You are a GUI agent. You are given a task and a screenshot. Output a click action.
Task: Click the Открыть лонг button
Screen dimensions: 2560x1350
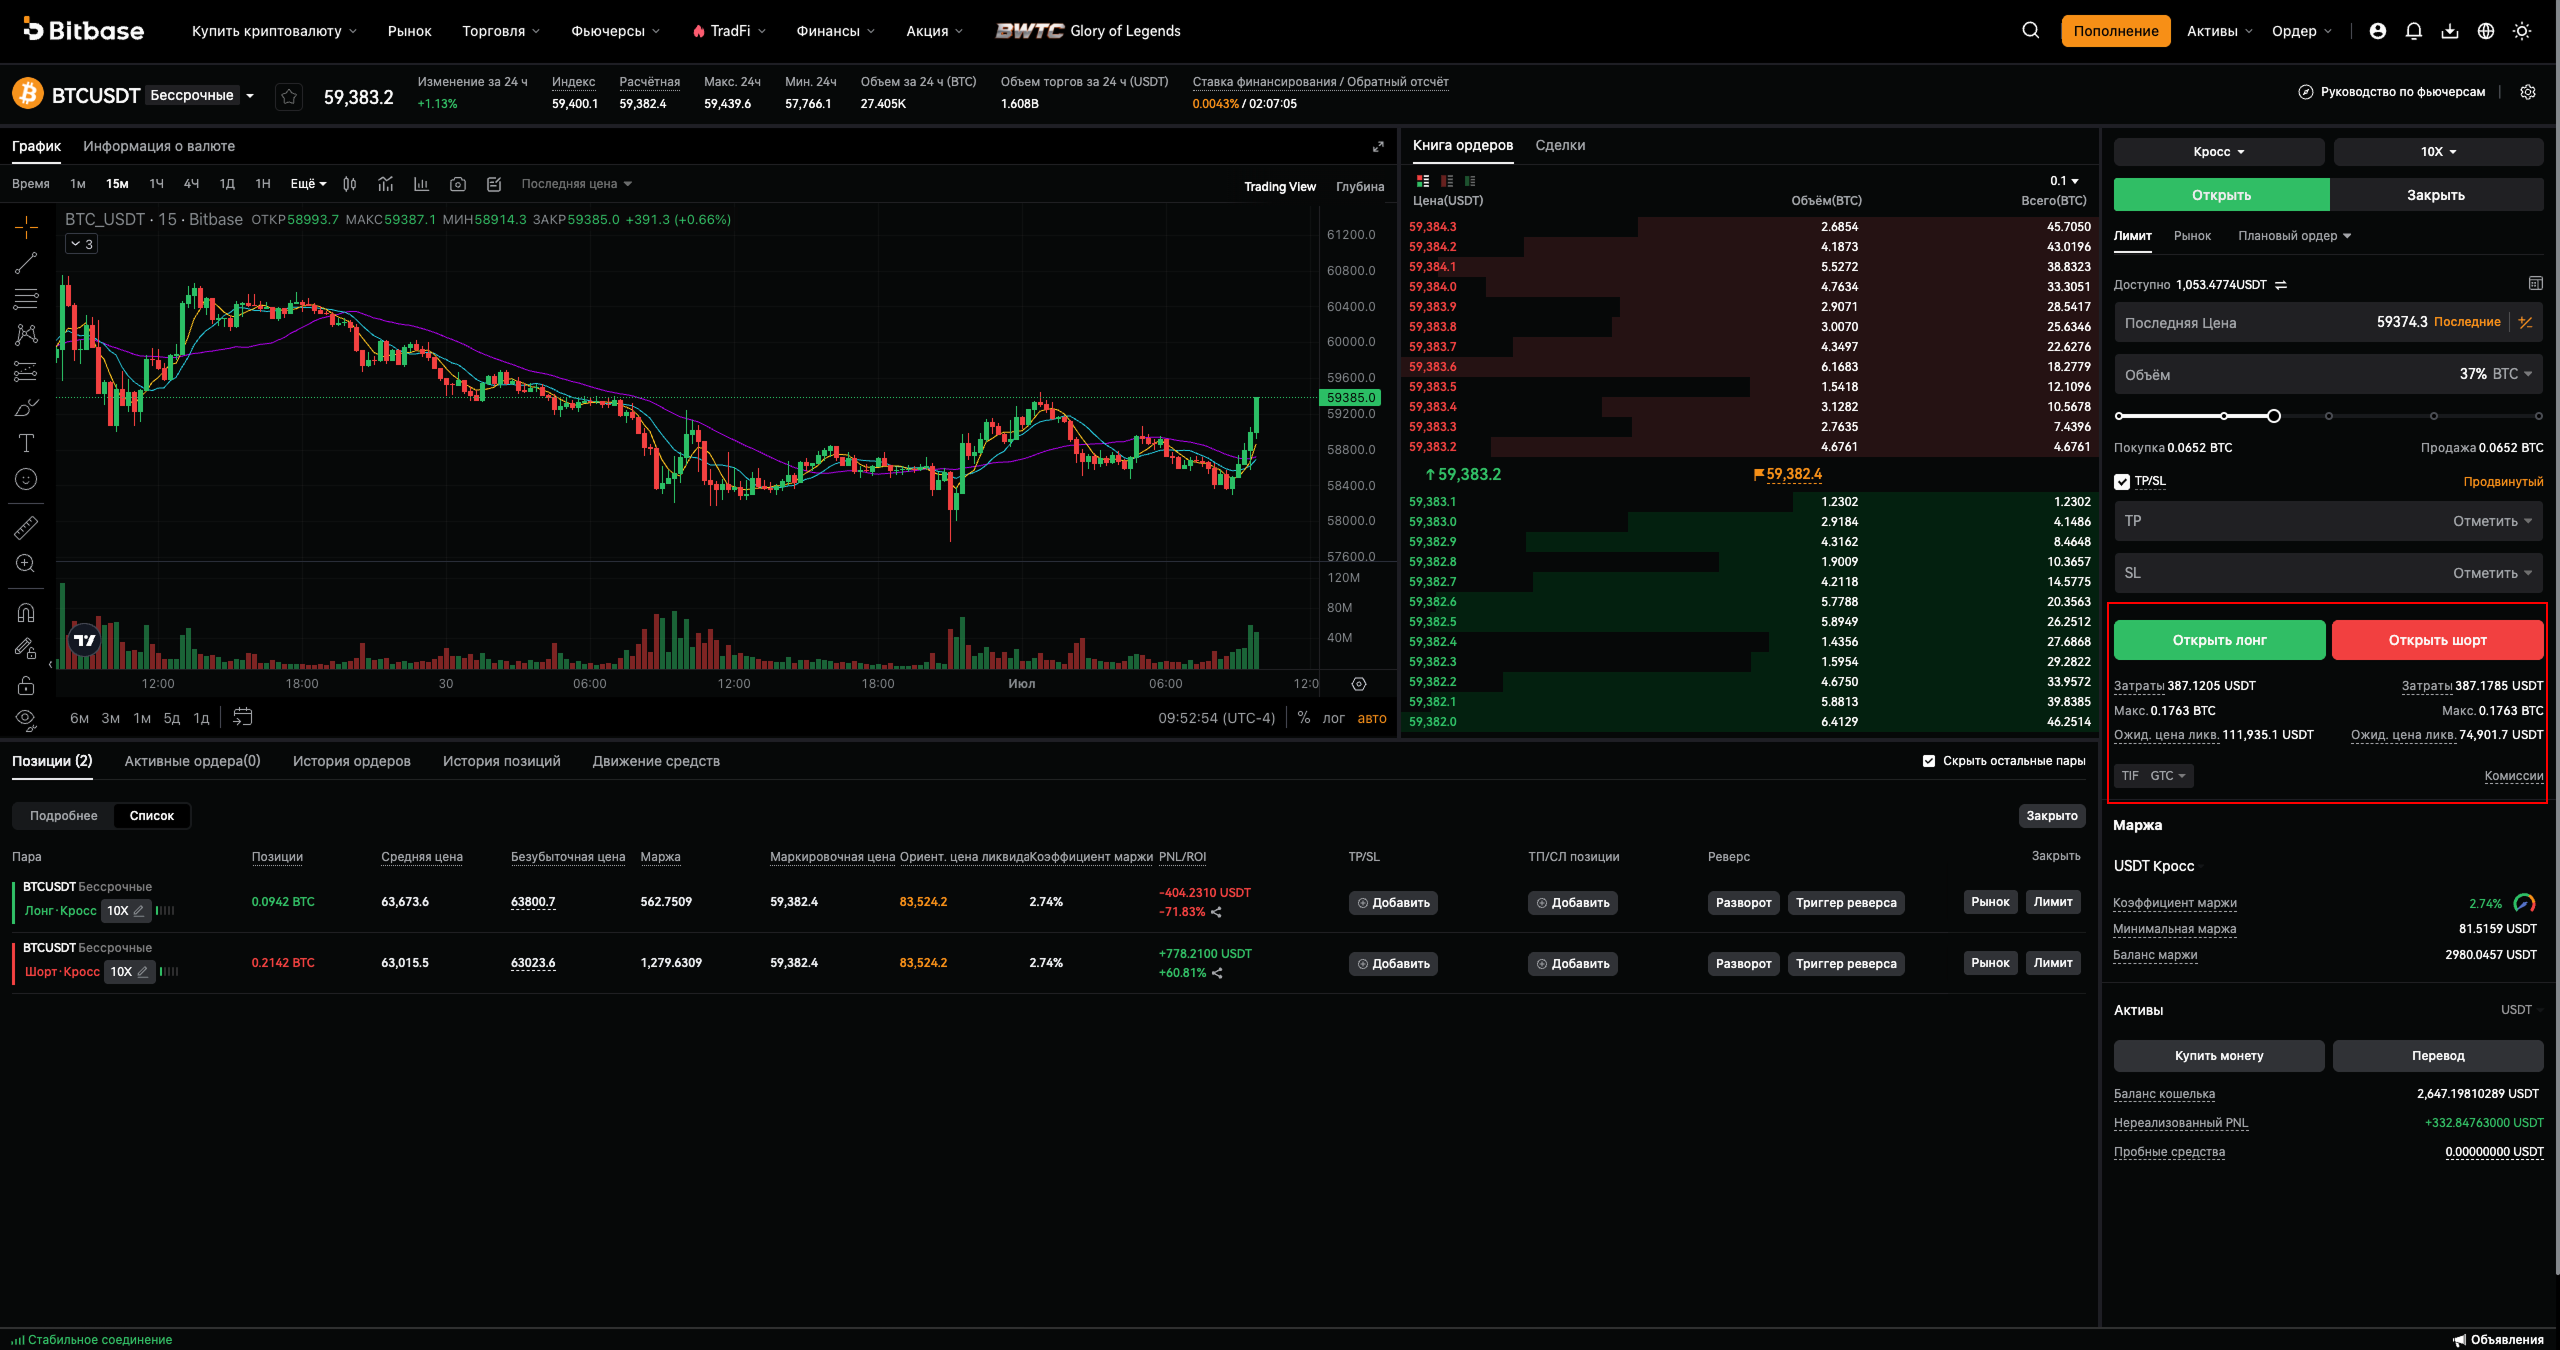(x=2219, y=640)
